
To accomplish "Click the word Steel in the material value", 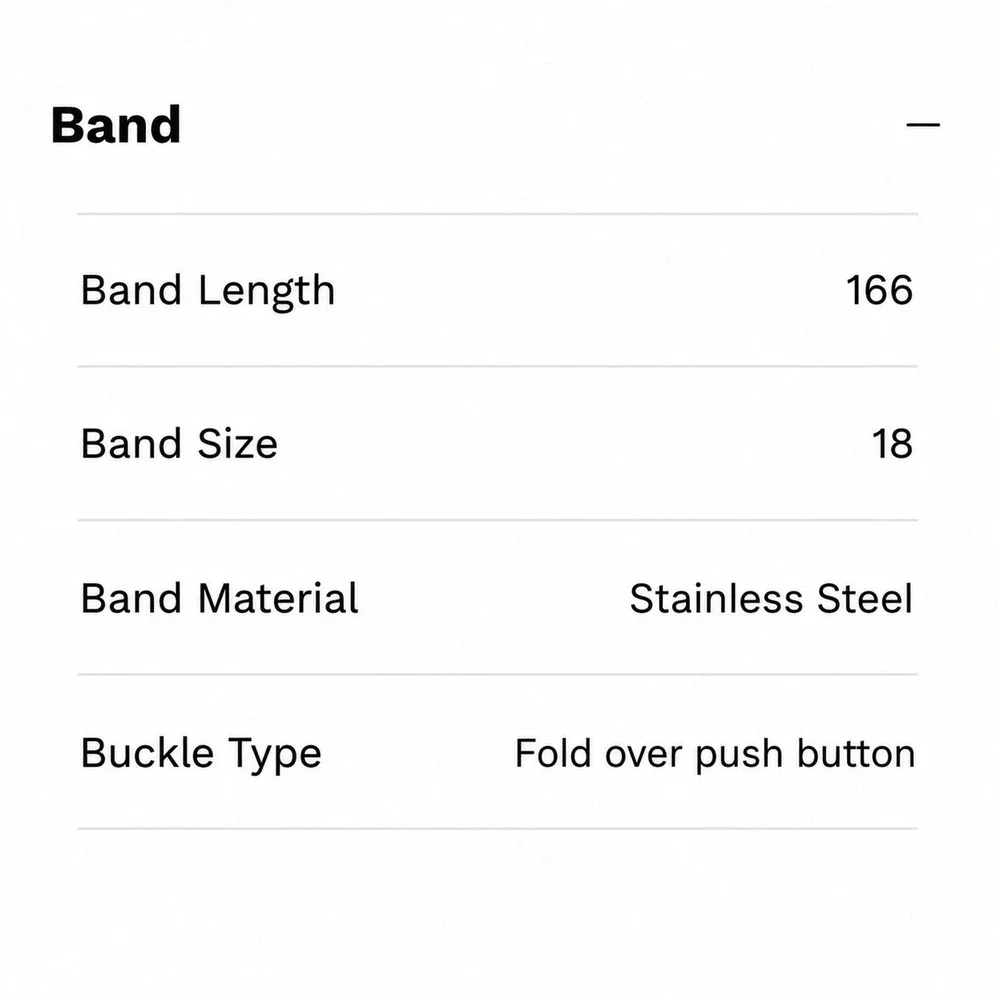I will pos(865,598).
